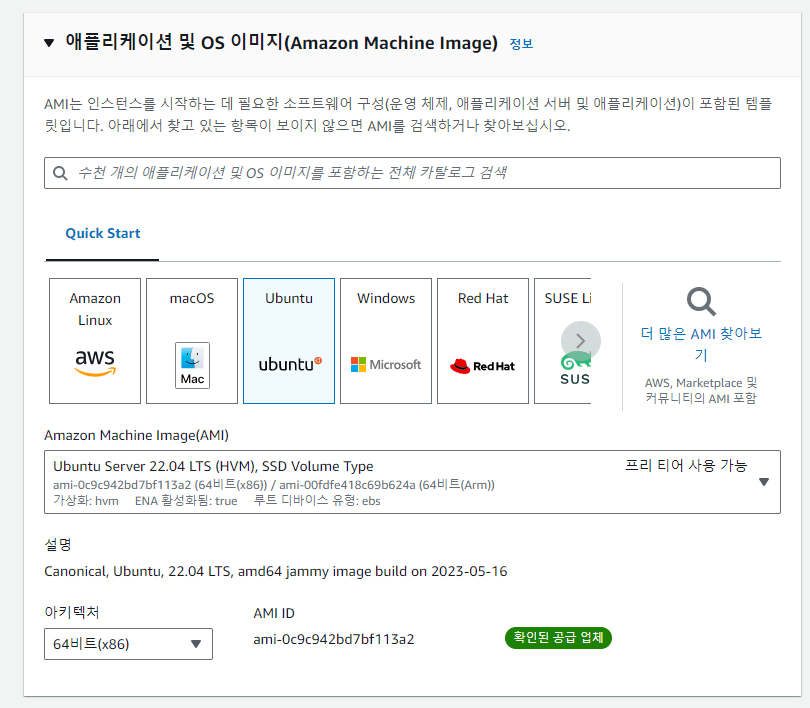Click the search magnifier icon in search box
810x708 pixels.
pyautogui.click(x=60, y=173)
